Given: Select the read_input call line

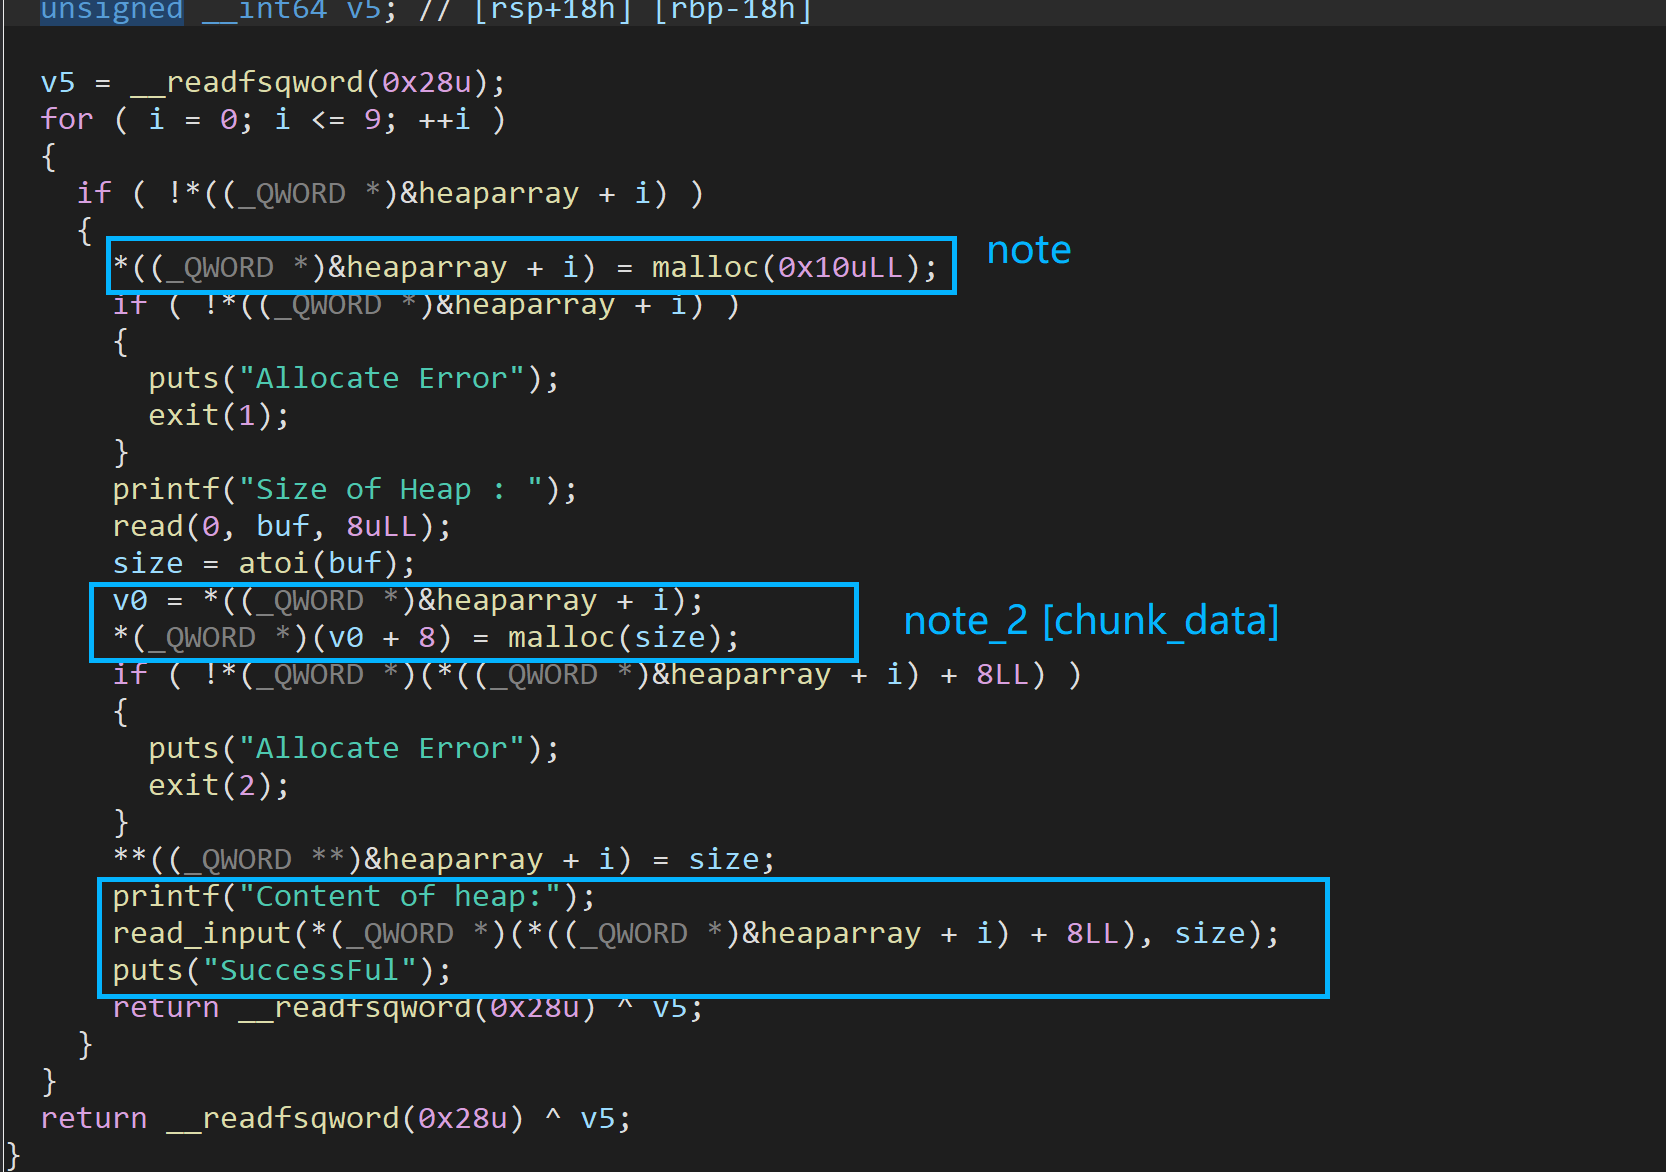Looking at the screenshot, I should click(x=696, y=933).
